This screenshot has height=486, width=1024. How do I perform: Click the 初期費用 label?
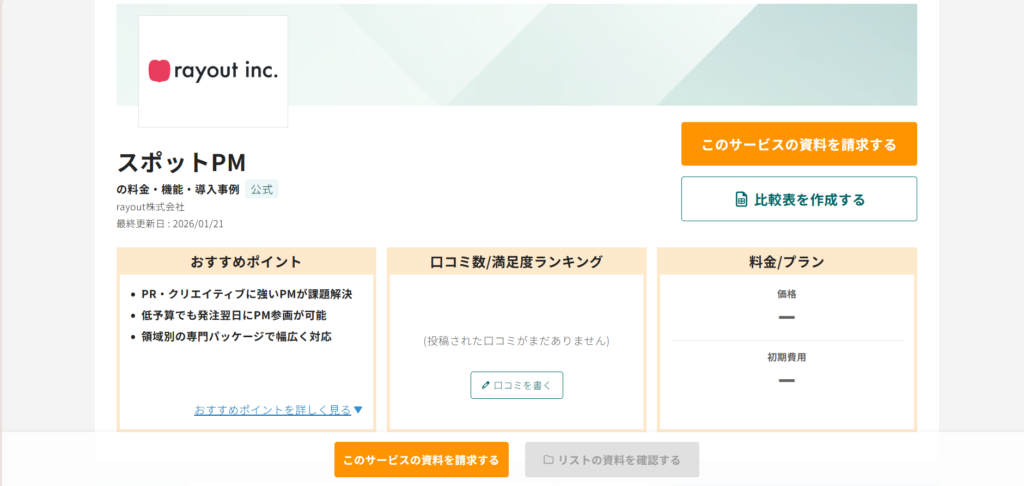(x=786, y=357)
